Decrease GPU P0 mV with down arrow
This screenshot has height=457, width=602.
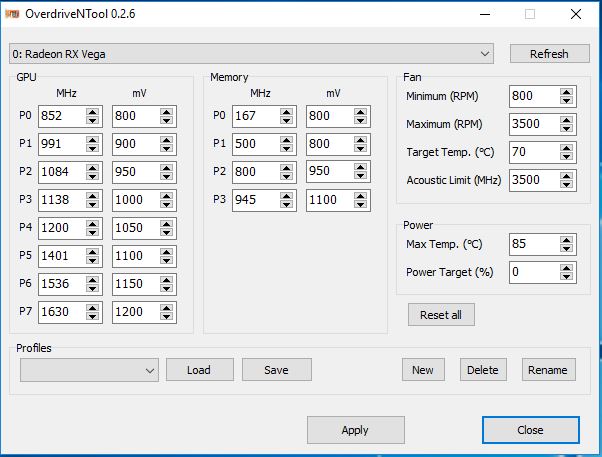pos(167,120)
